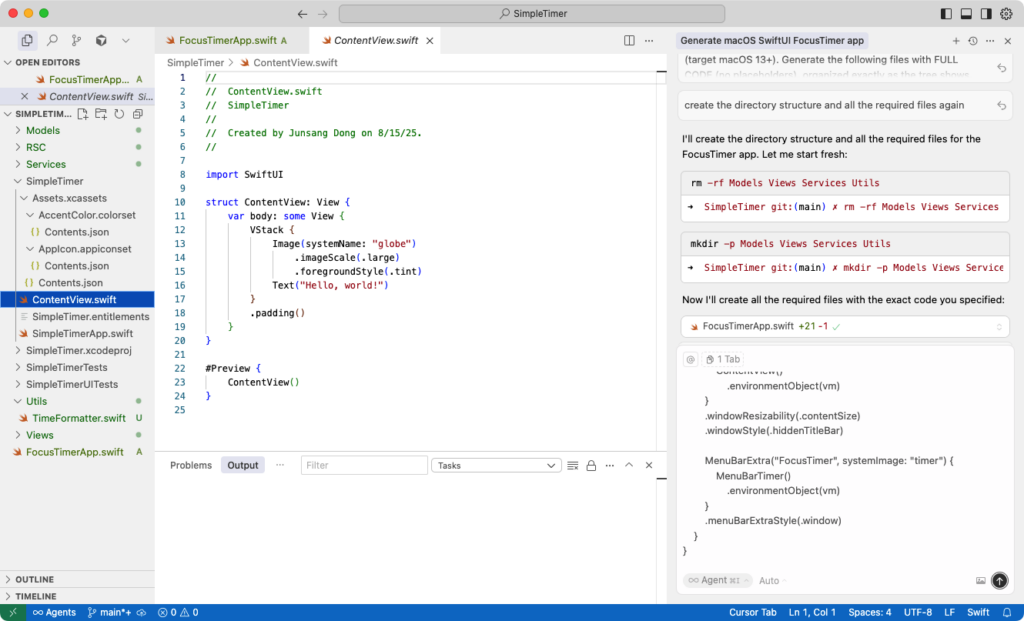Toggle the primary sidebar visibility
The width and height of the screenshot is (1024, 621).
[x=946, y=14]
